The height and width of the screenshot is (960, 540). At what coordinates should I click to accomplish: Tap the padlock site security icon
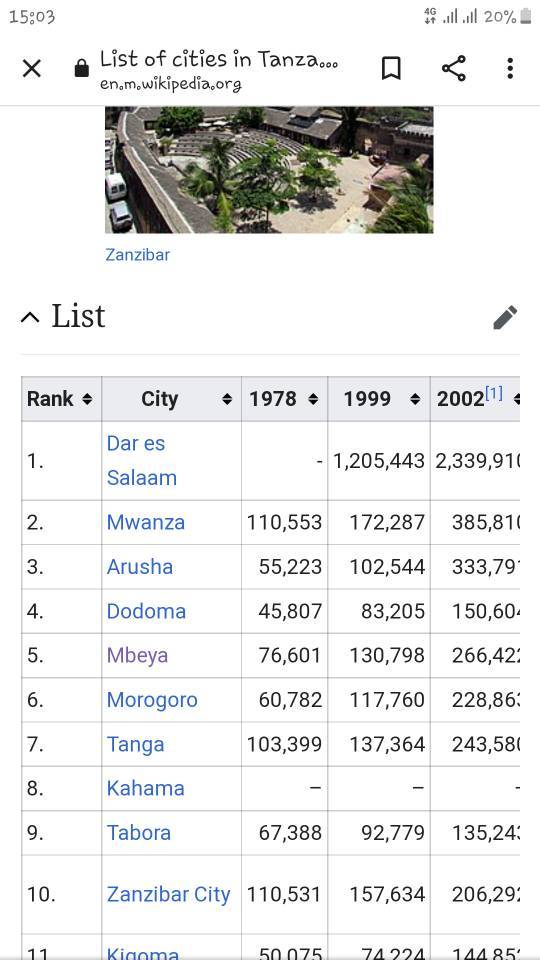(81, 68)
